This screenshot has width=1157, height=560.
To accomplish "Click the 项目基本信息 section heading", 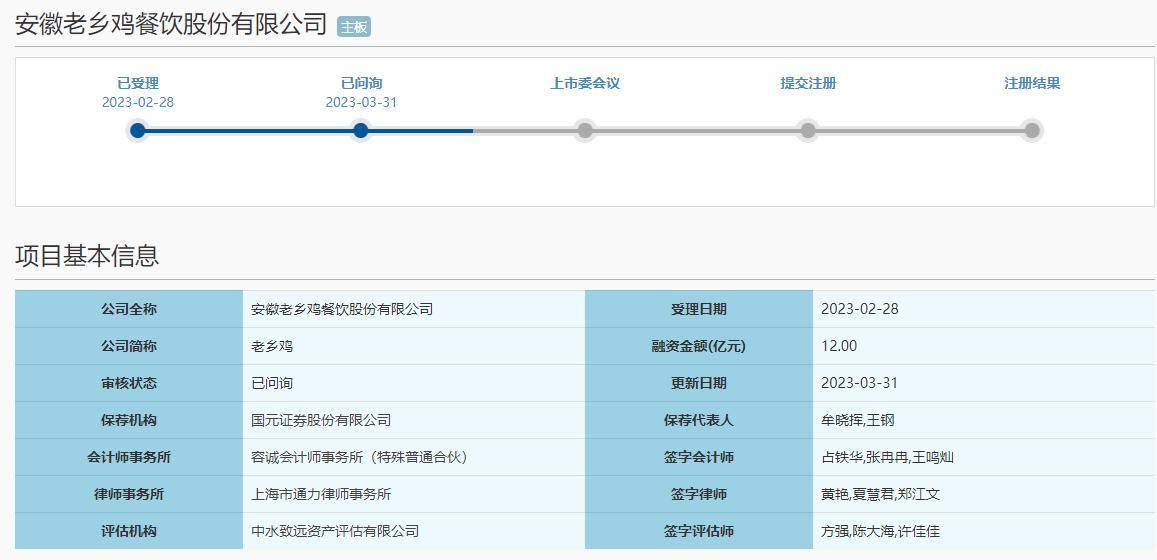I will (87, 256).
